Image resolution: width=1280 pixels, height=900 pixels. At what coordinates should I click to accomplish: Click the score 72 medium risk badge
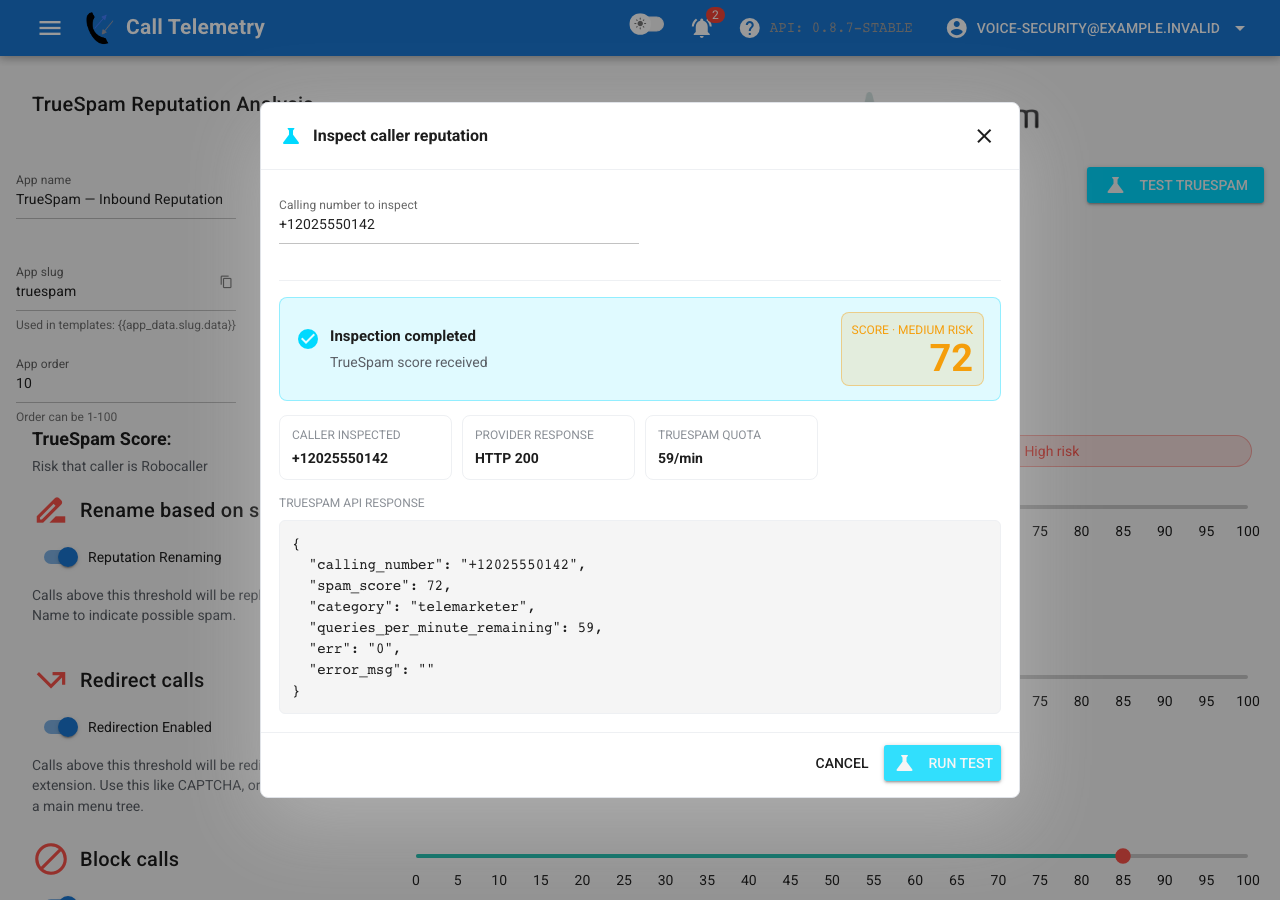click(912, 349)
